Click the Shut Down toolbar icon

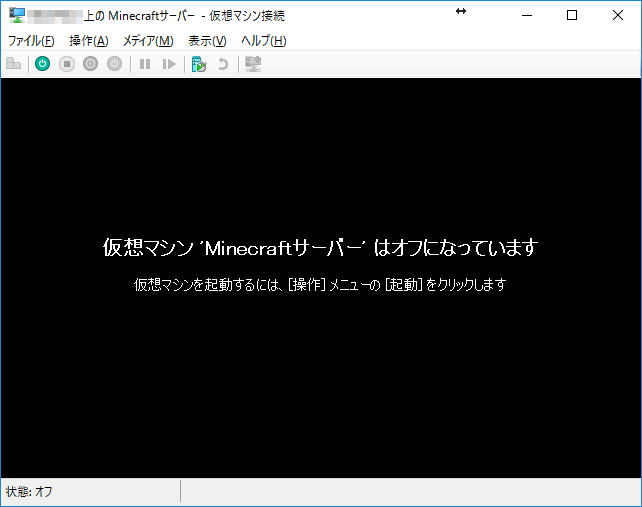tap(90, 64)
